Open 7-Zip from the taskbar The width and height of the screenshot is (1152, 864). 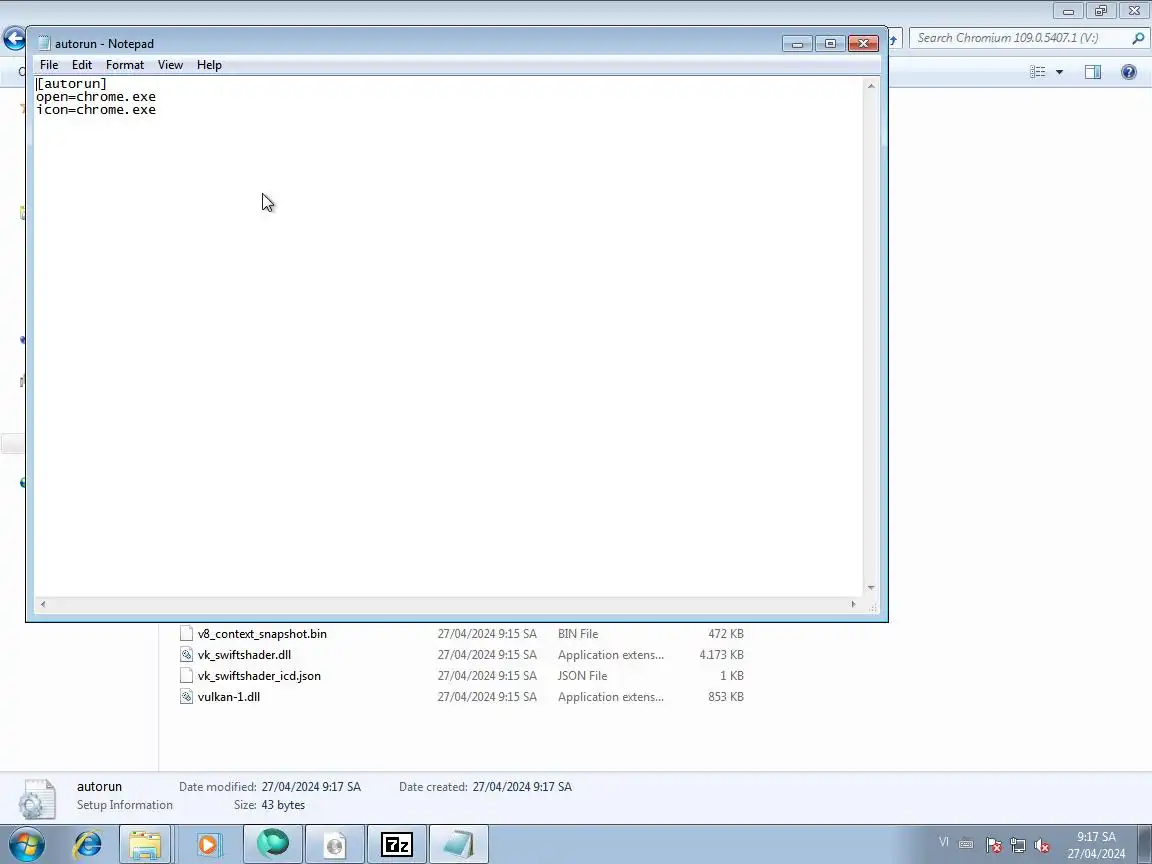click(x=397, y=844)
